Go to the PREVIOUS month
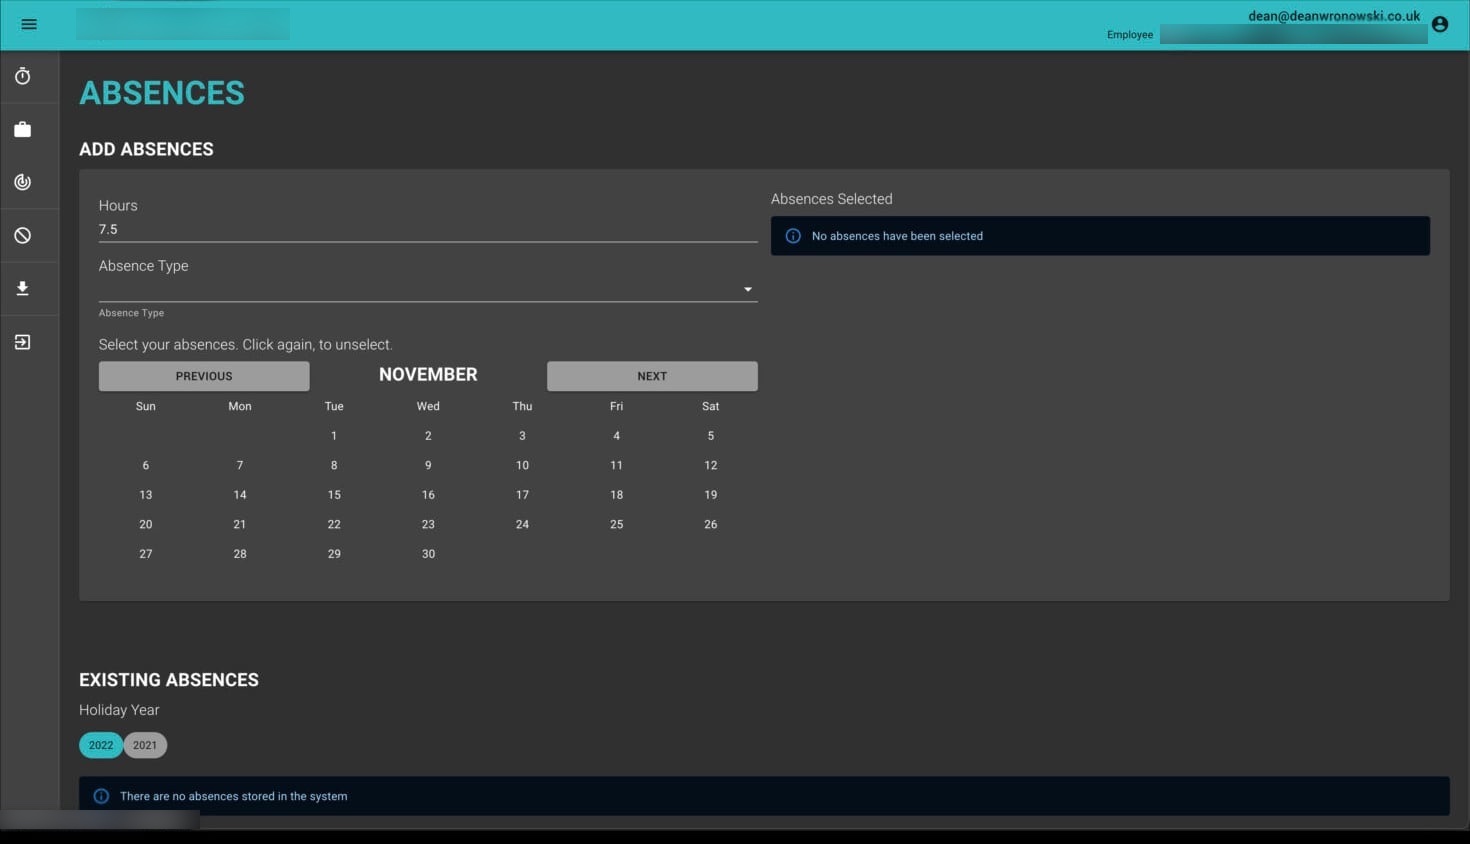This screenshot has height=844, width=1470. (x=204, y=376)
